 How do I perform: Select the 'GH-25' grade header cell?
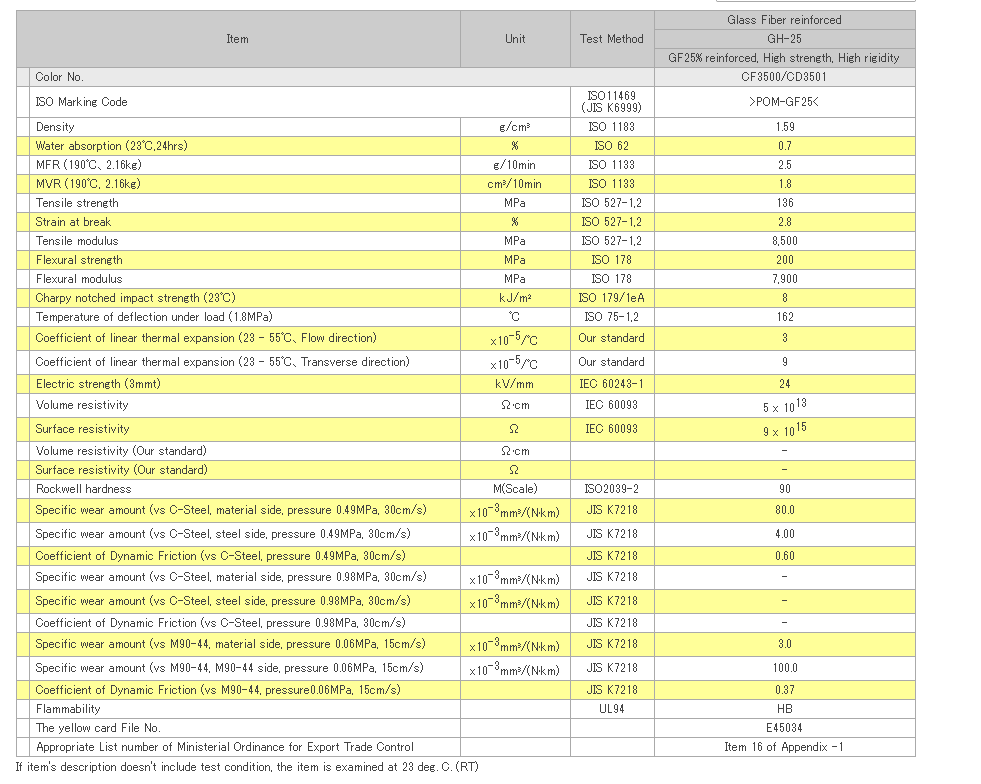(x=784, y=39)
